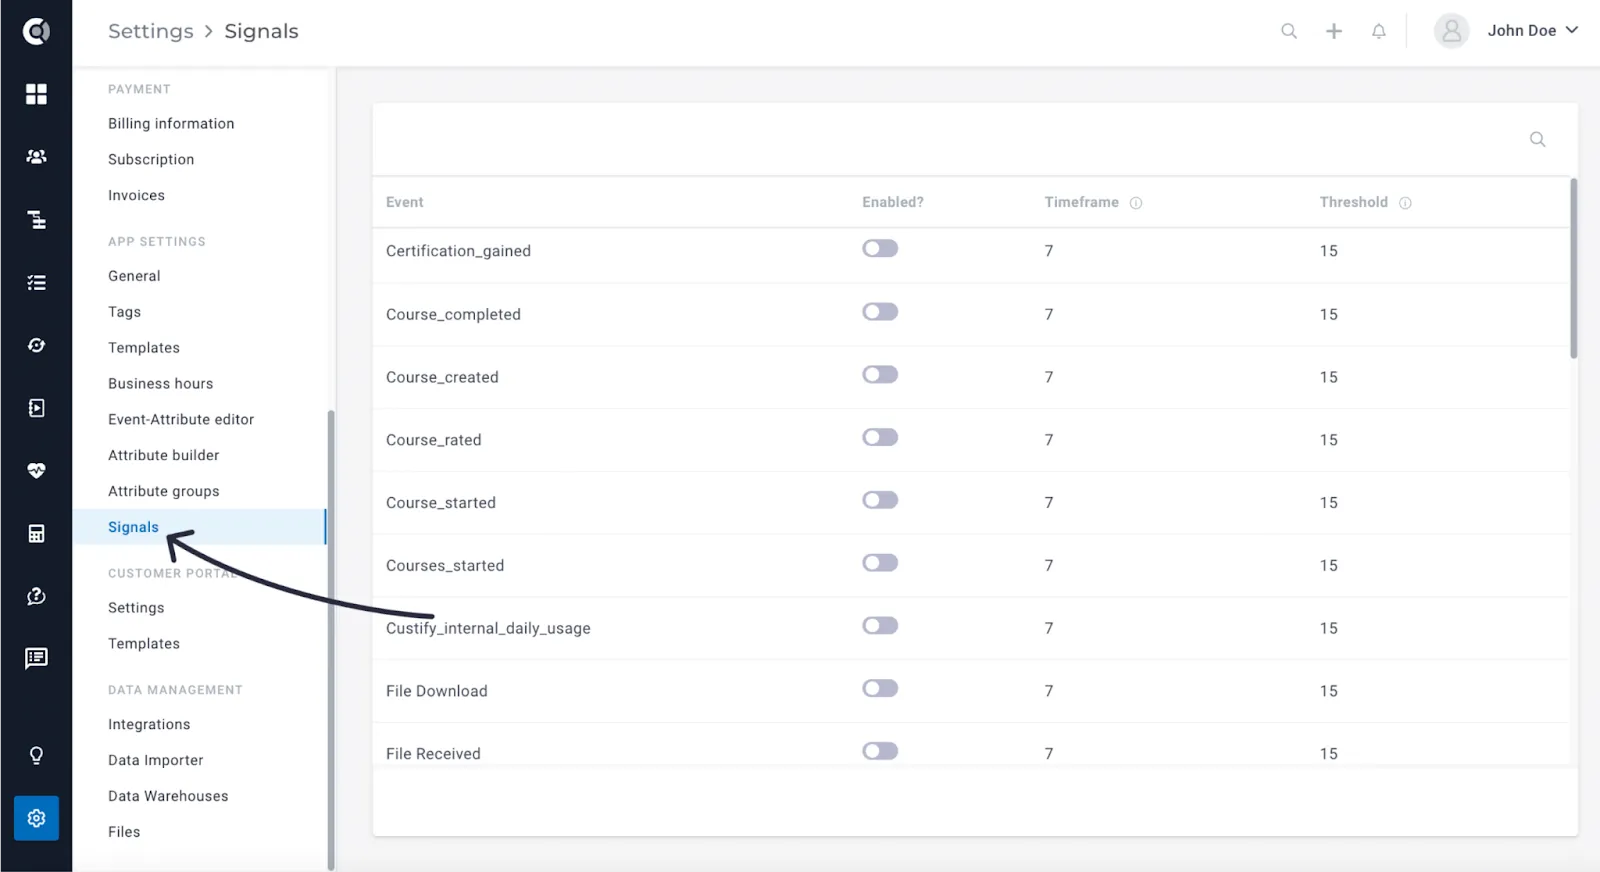Click Timeframe value for Course_started row
1600x872 pixels.
tap(1049, 503)
